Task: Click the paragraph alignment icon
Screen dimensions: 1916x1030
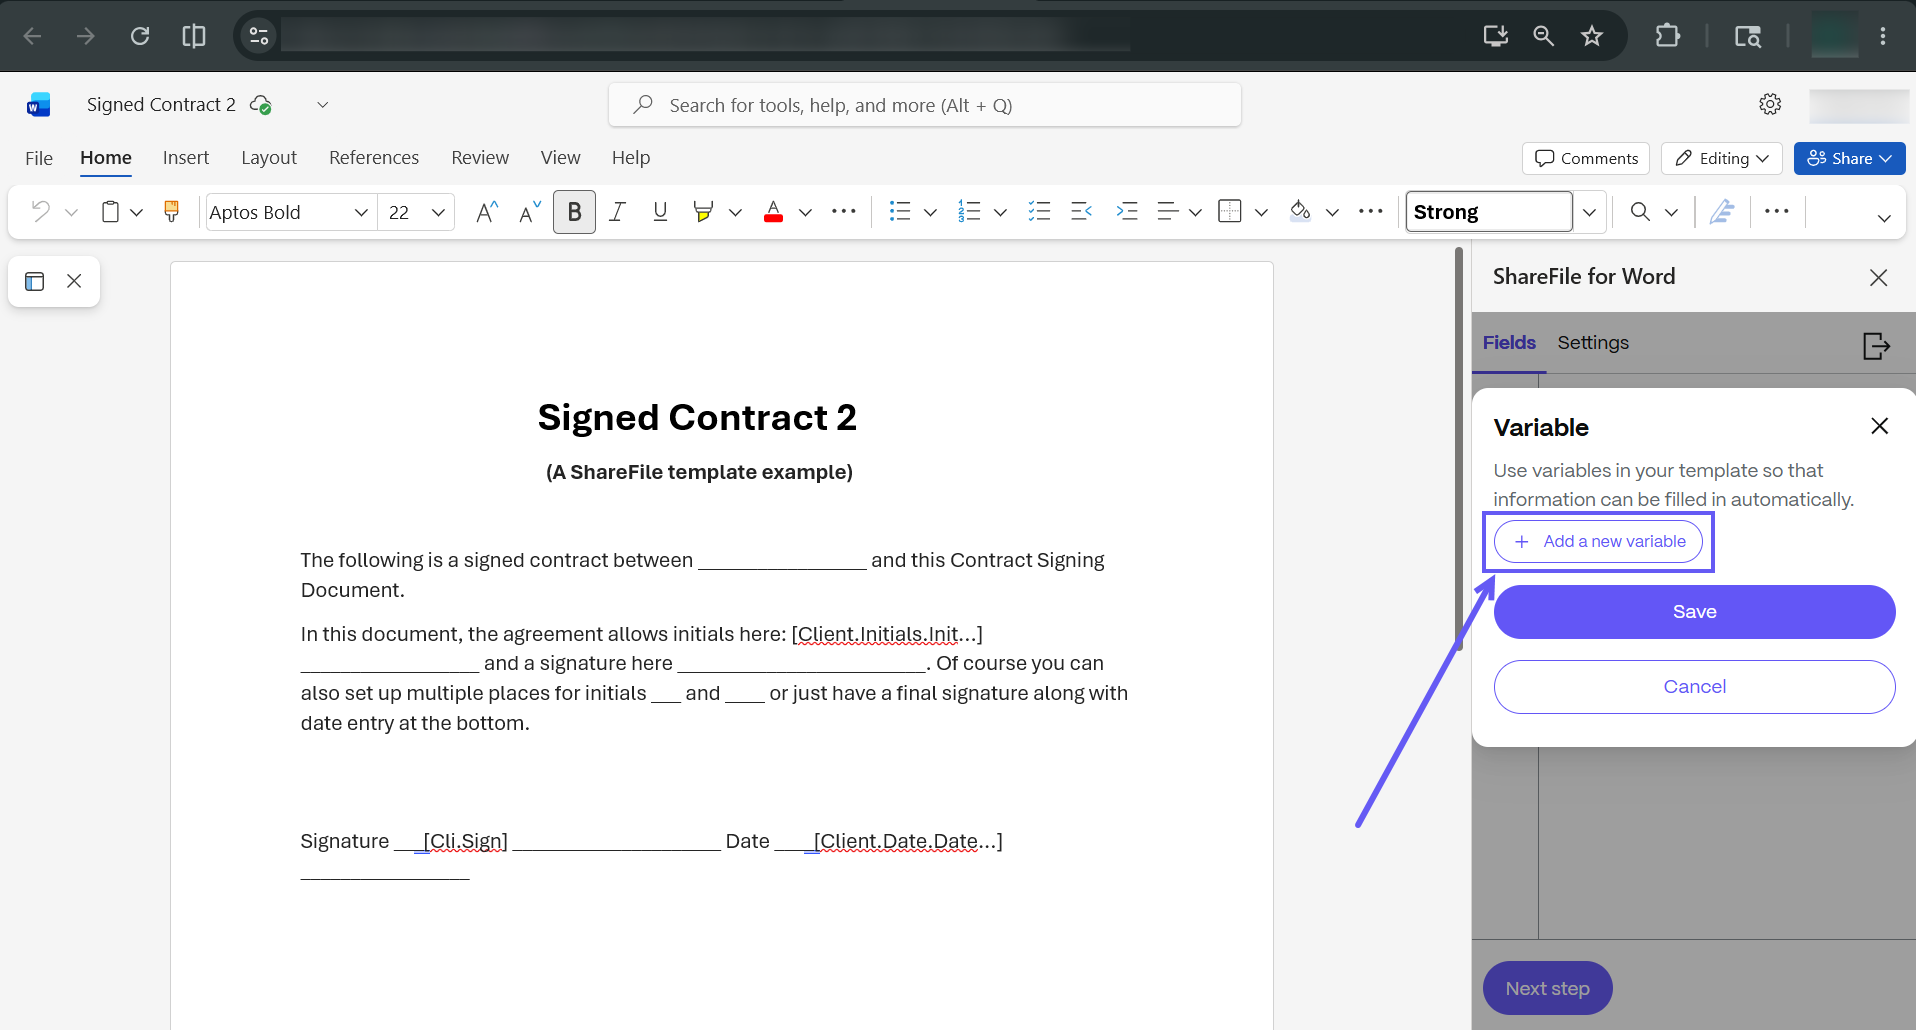Action: point(1166,212)
